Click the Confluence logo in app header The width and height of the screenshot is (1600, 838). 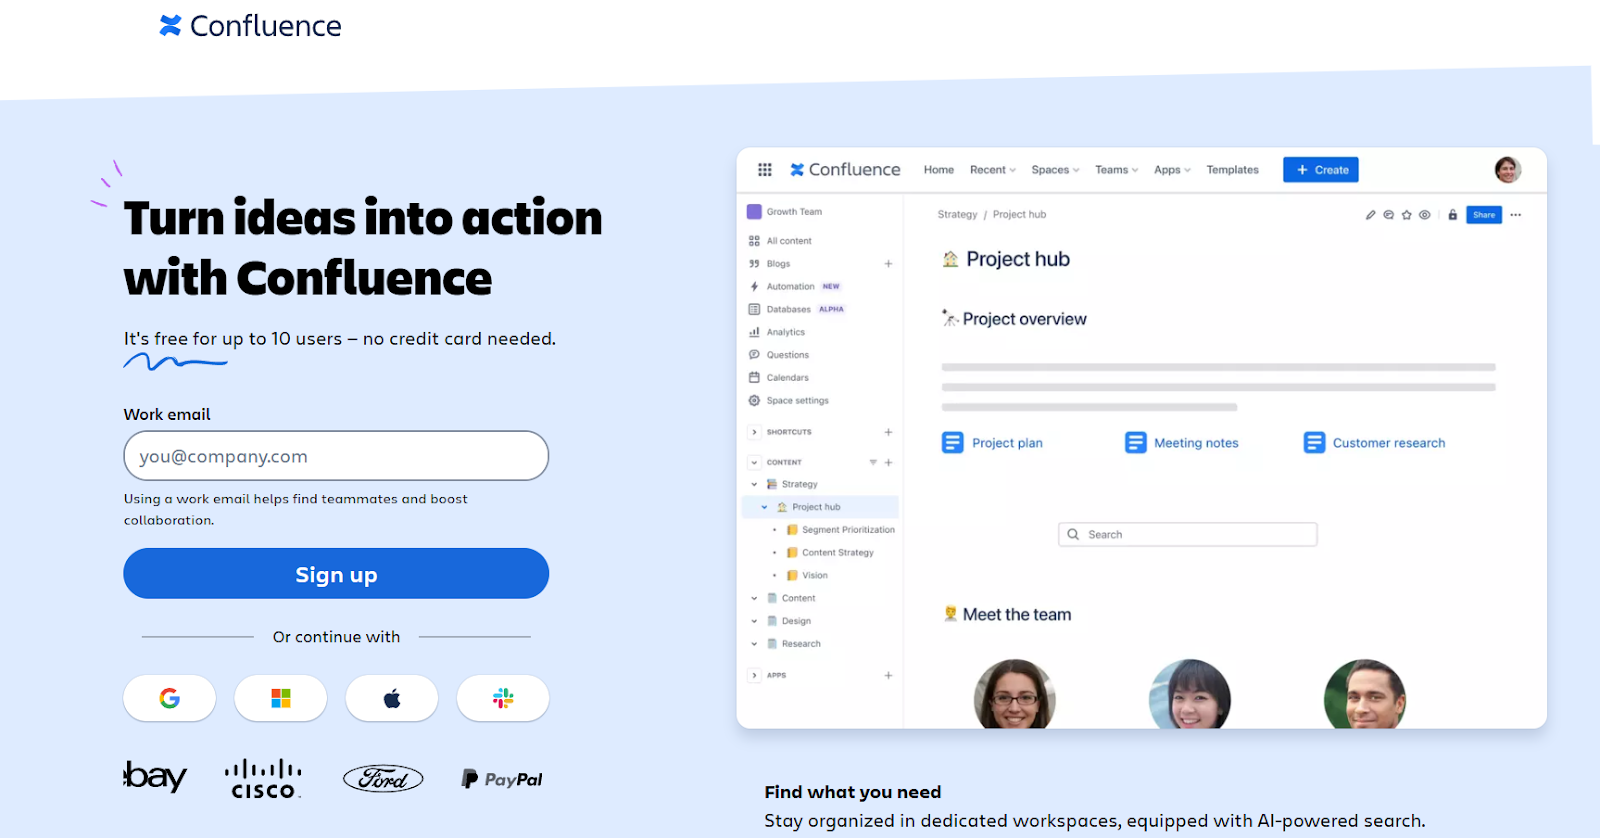(x=845, y=170)
